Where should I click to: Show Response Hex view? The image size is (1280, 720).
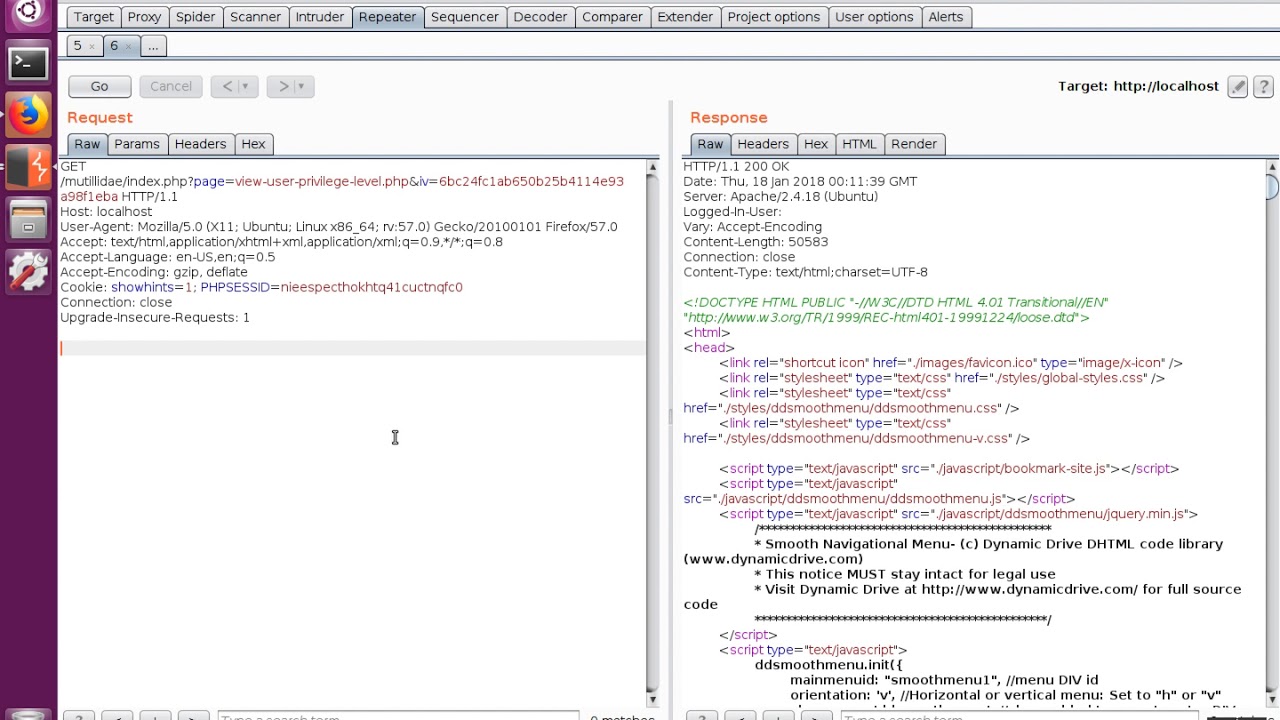click(x=816, y=144)
